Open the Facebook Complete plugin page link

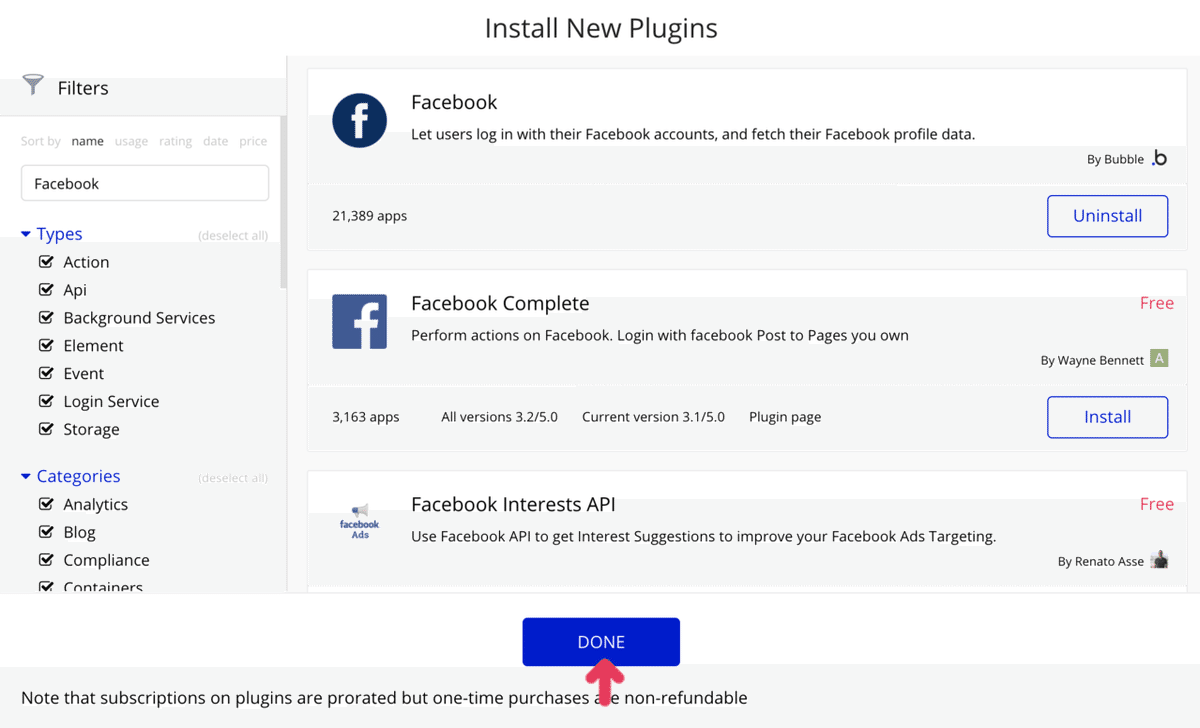tap(785, 417)
